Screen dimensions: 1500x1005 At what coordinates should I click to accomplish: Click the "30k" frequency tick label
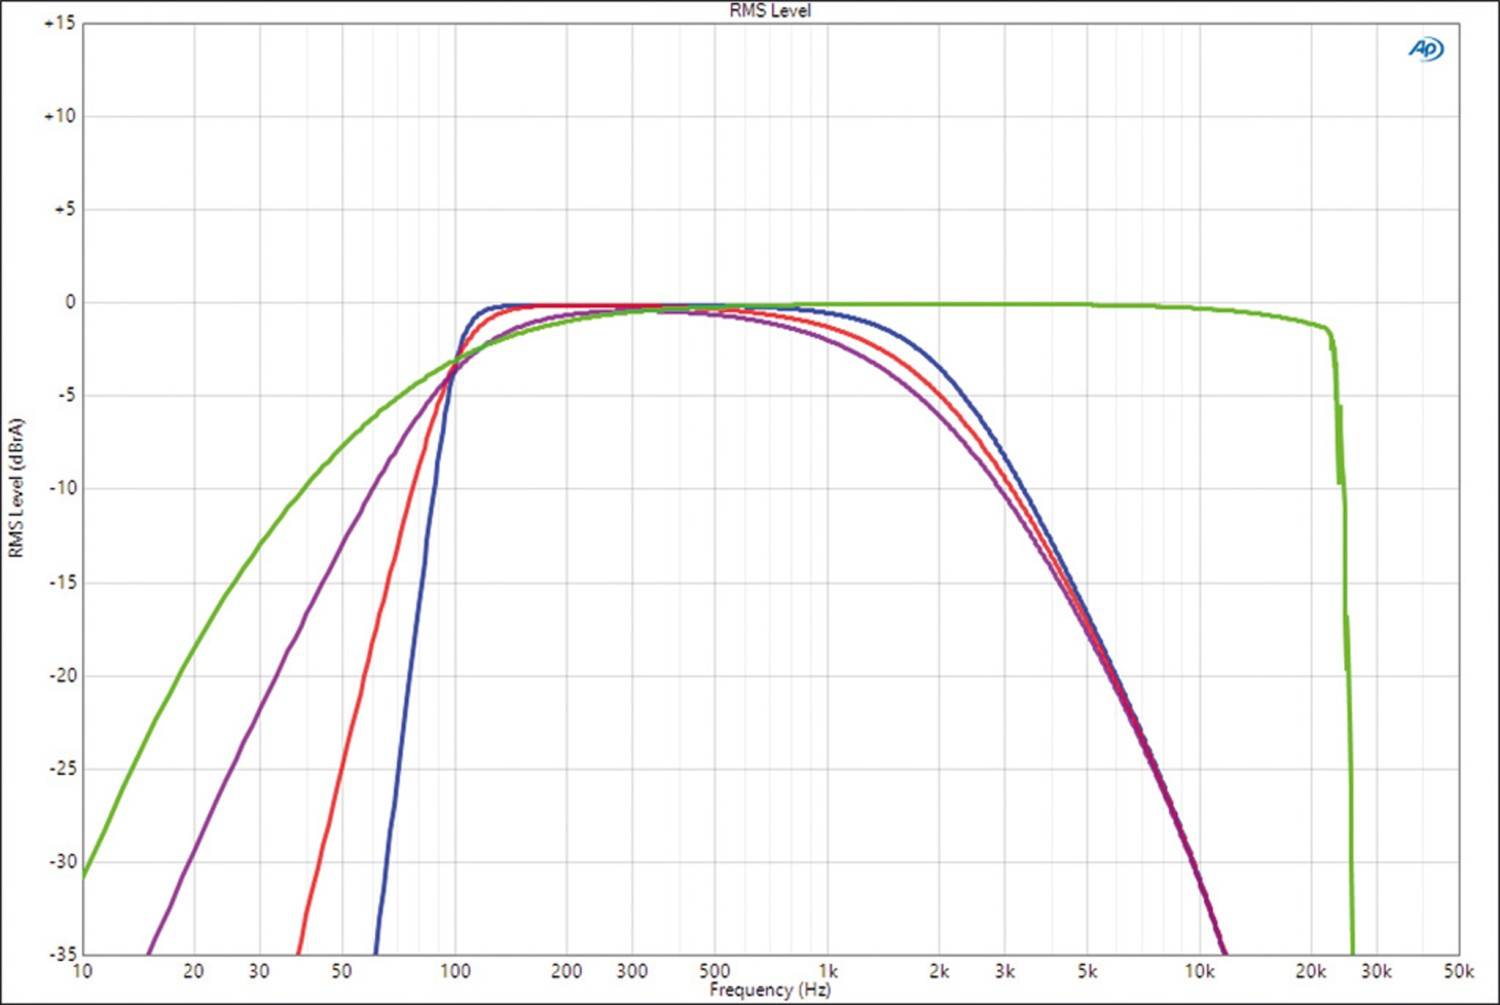(1376, 971)
